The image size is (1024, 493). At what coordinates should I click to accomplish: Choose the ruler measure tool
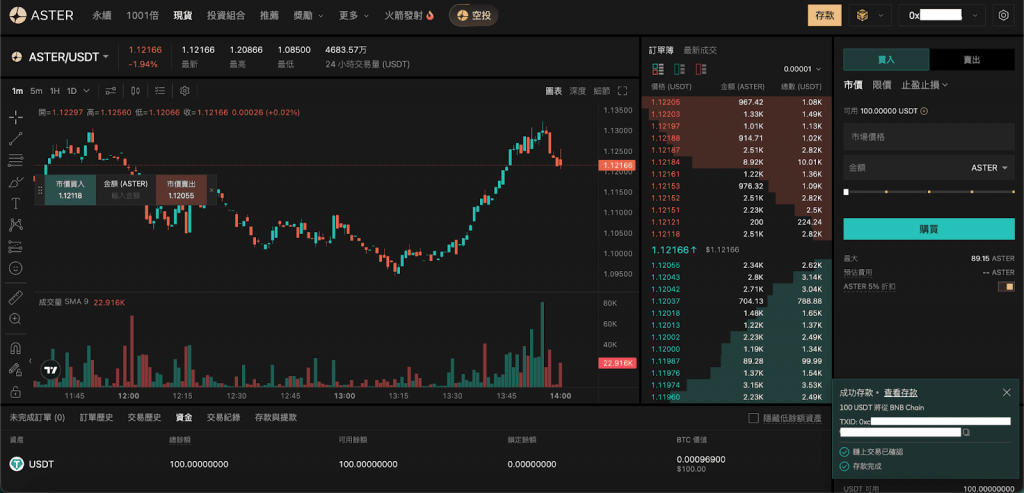[15, 298]
